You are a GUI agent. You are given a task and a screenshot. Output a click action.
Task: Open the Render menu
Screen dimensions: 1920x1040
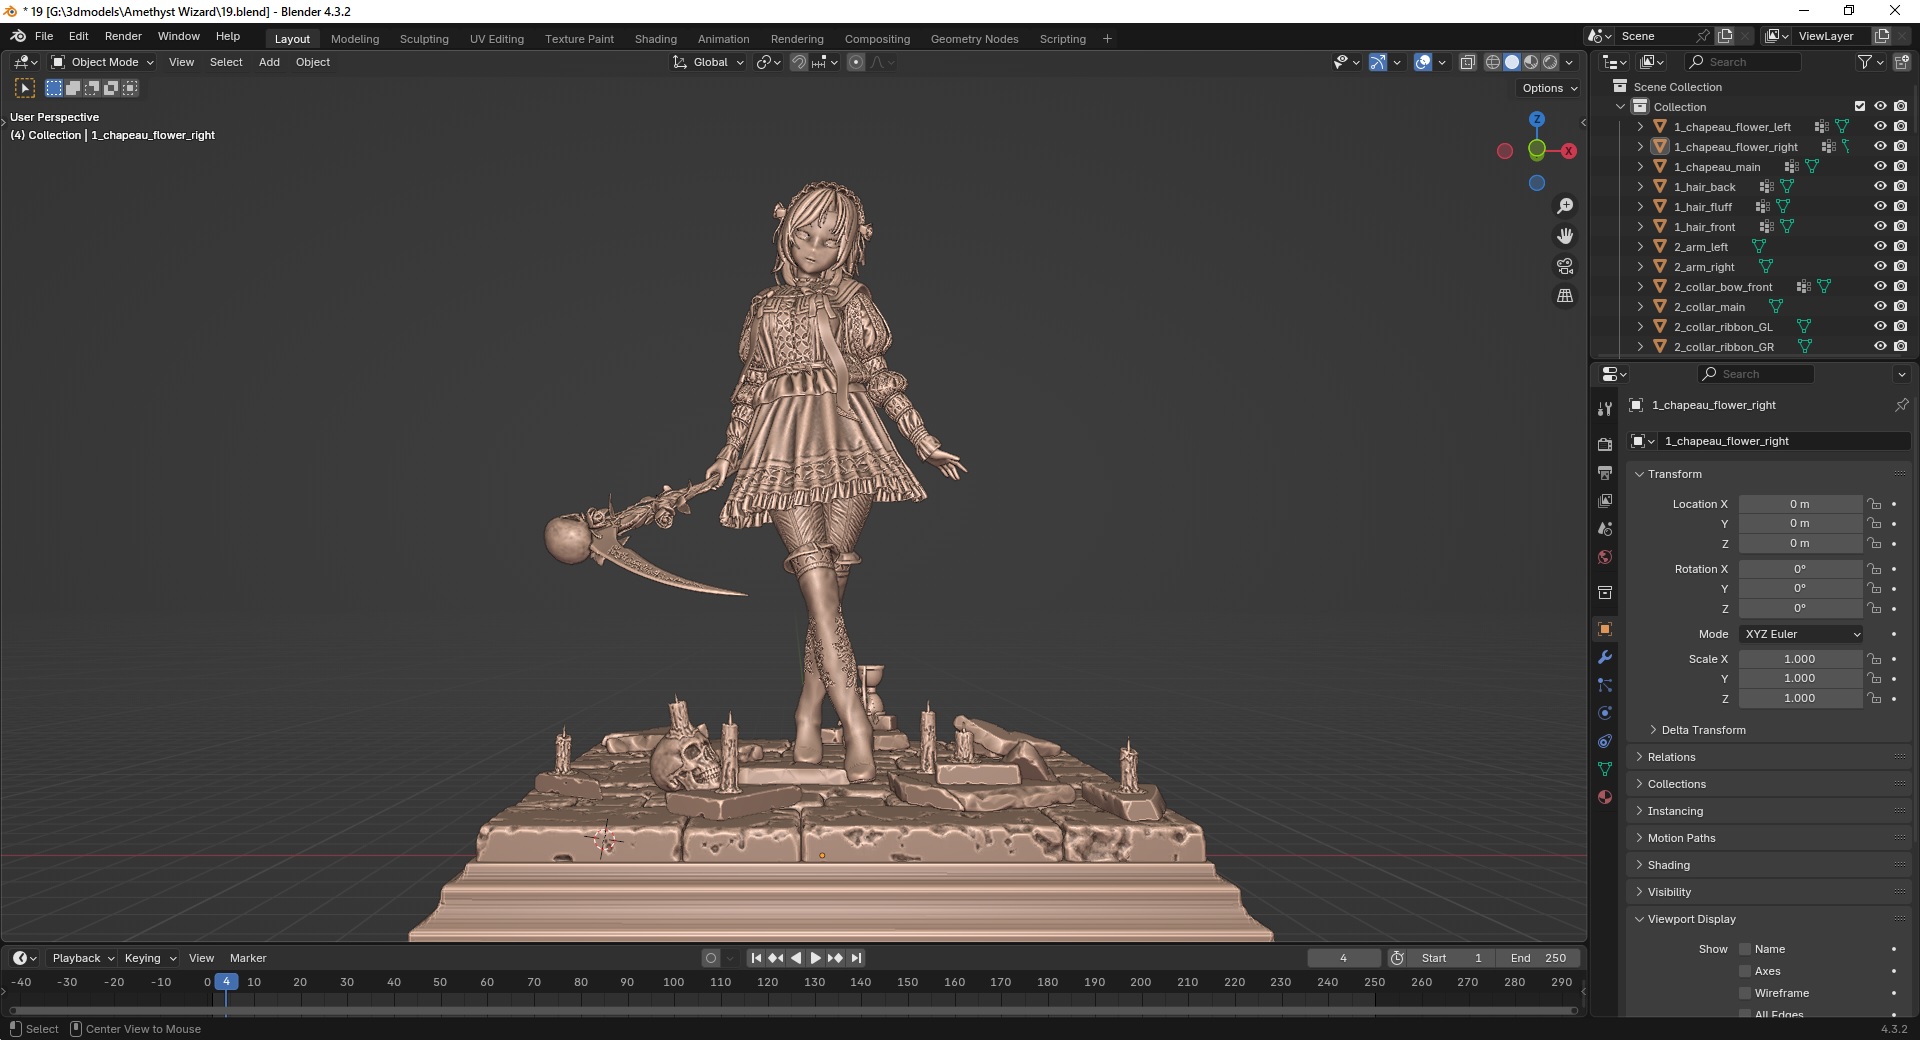click(x=123, y=36)
